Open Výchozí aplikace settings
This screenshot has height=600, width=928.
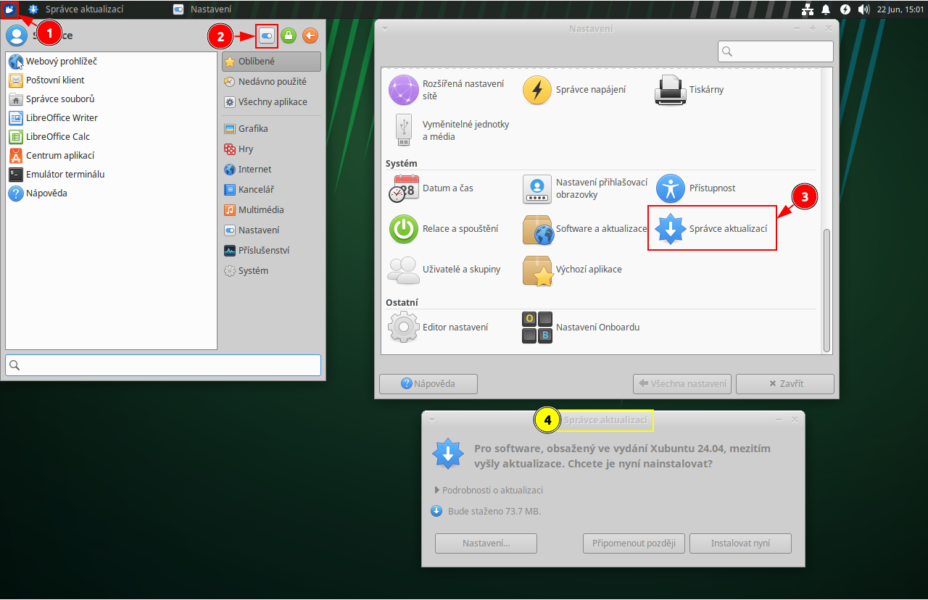(572, 269)
